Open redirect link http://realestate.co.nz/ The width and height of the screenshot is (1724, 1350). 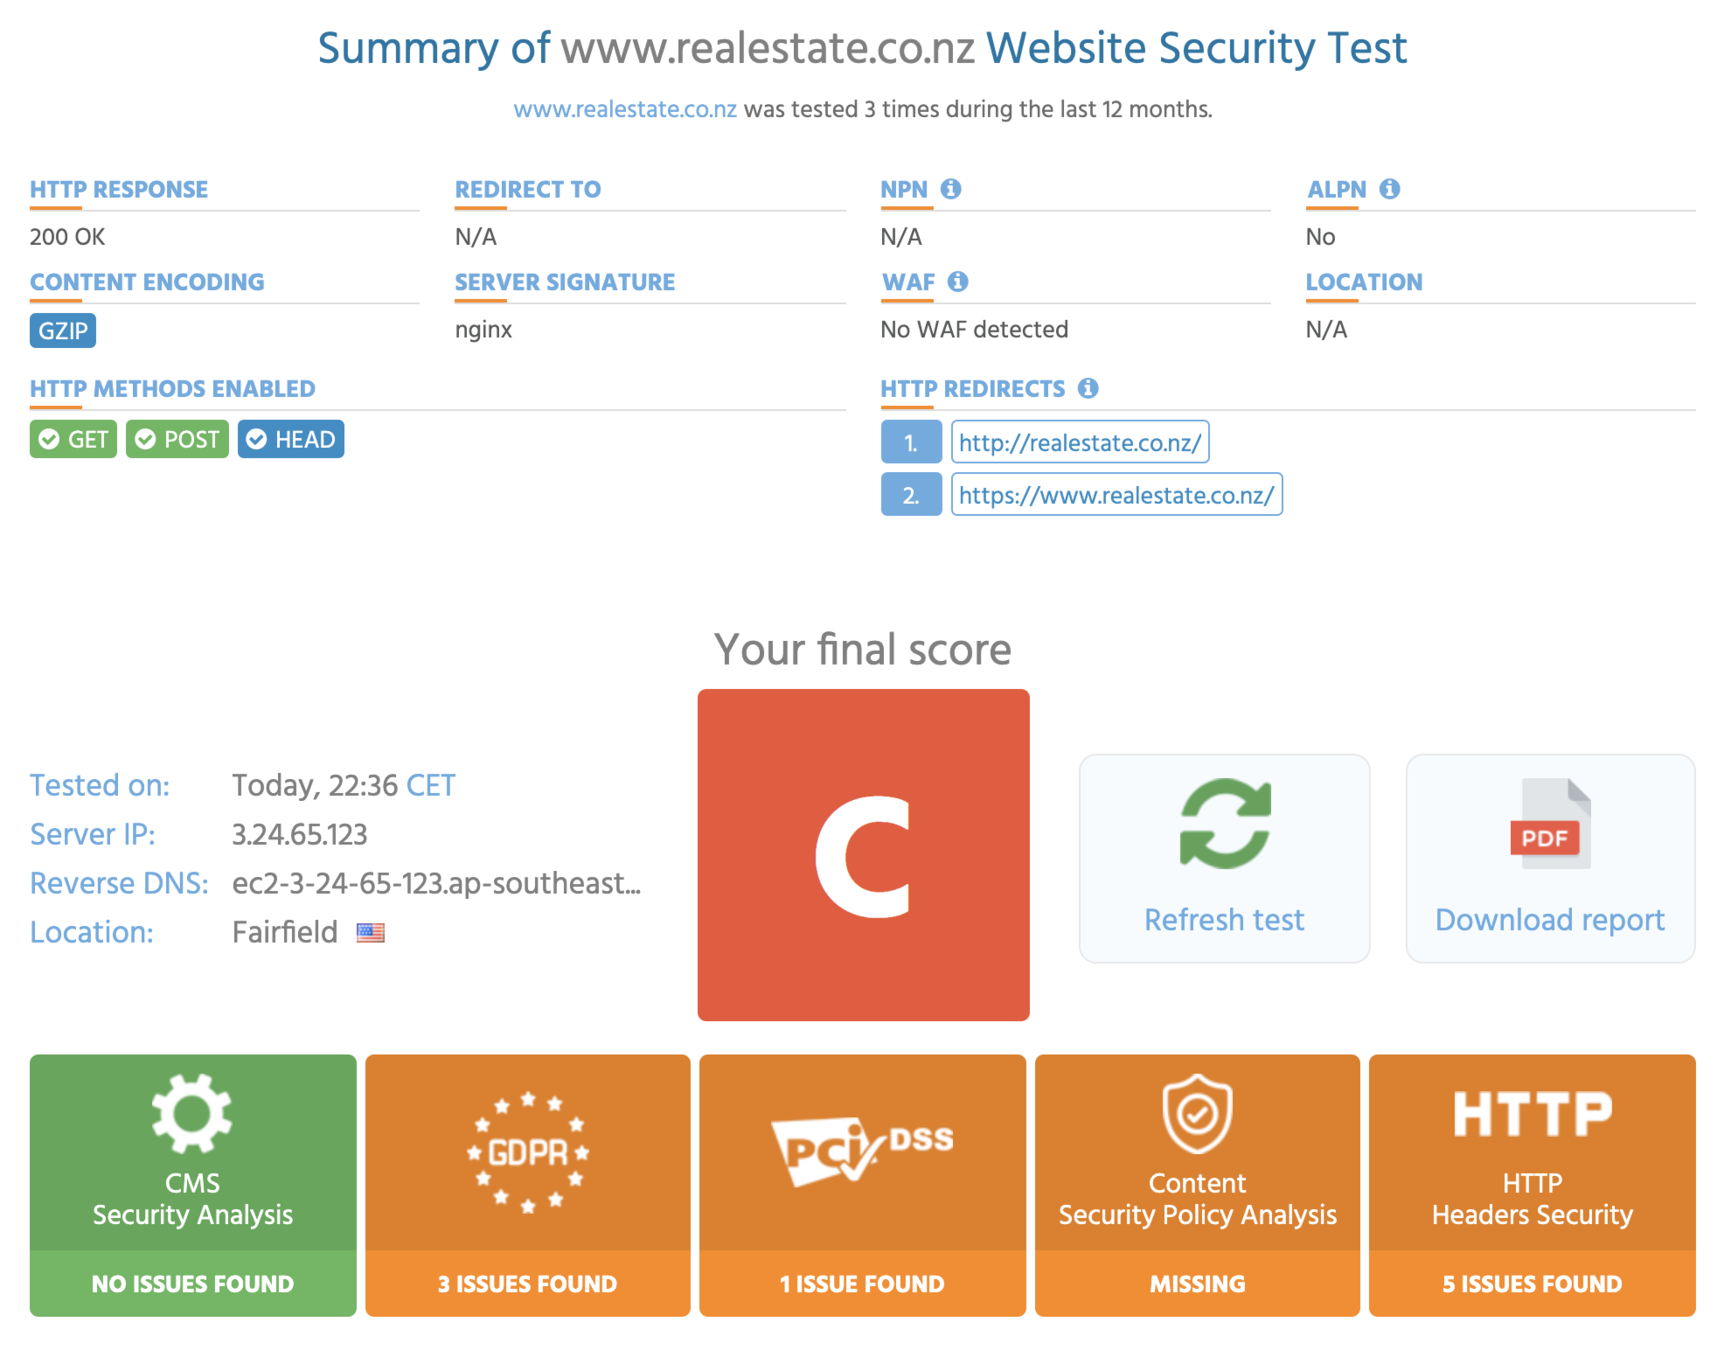(1080, 442)
